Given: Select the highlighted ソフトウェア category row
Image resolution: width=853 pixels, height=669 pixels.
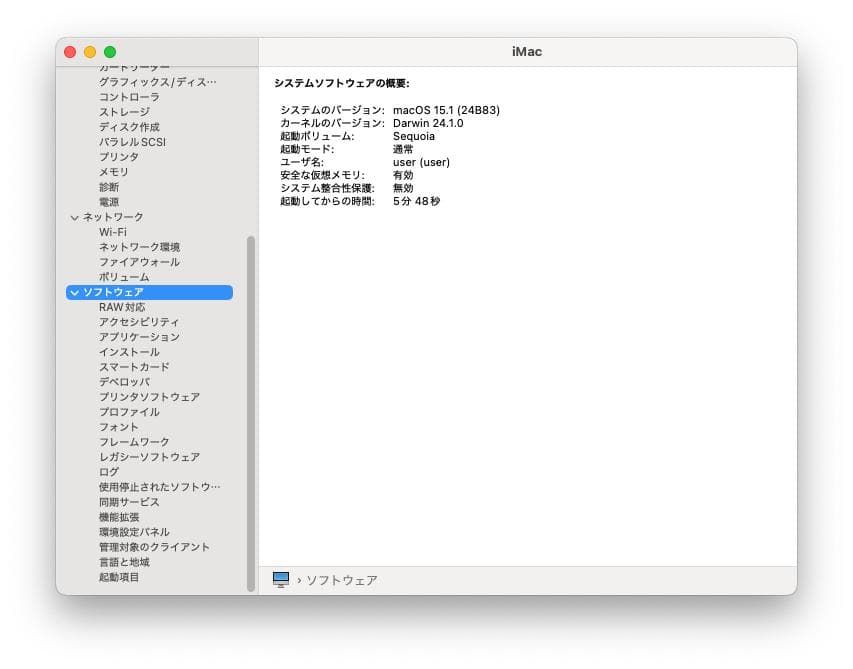Looking at the screenshot, I should [149, 292].
